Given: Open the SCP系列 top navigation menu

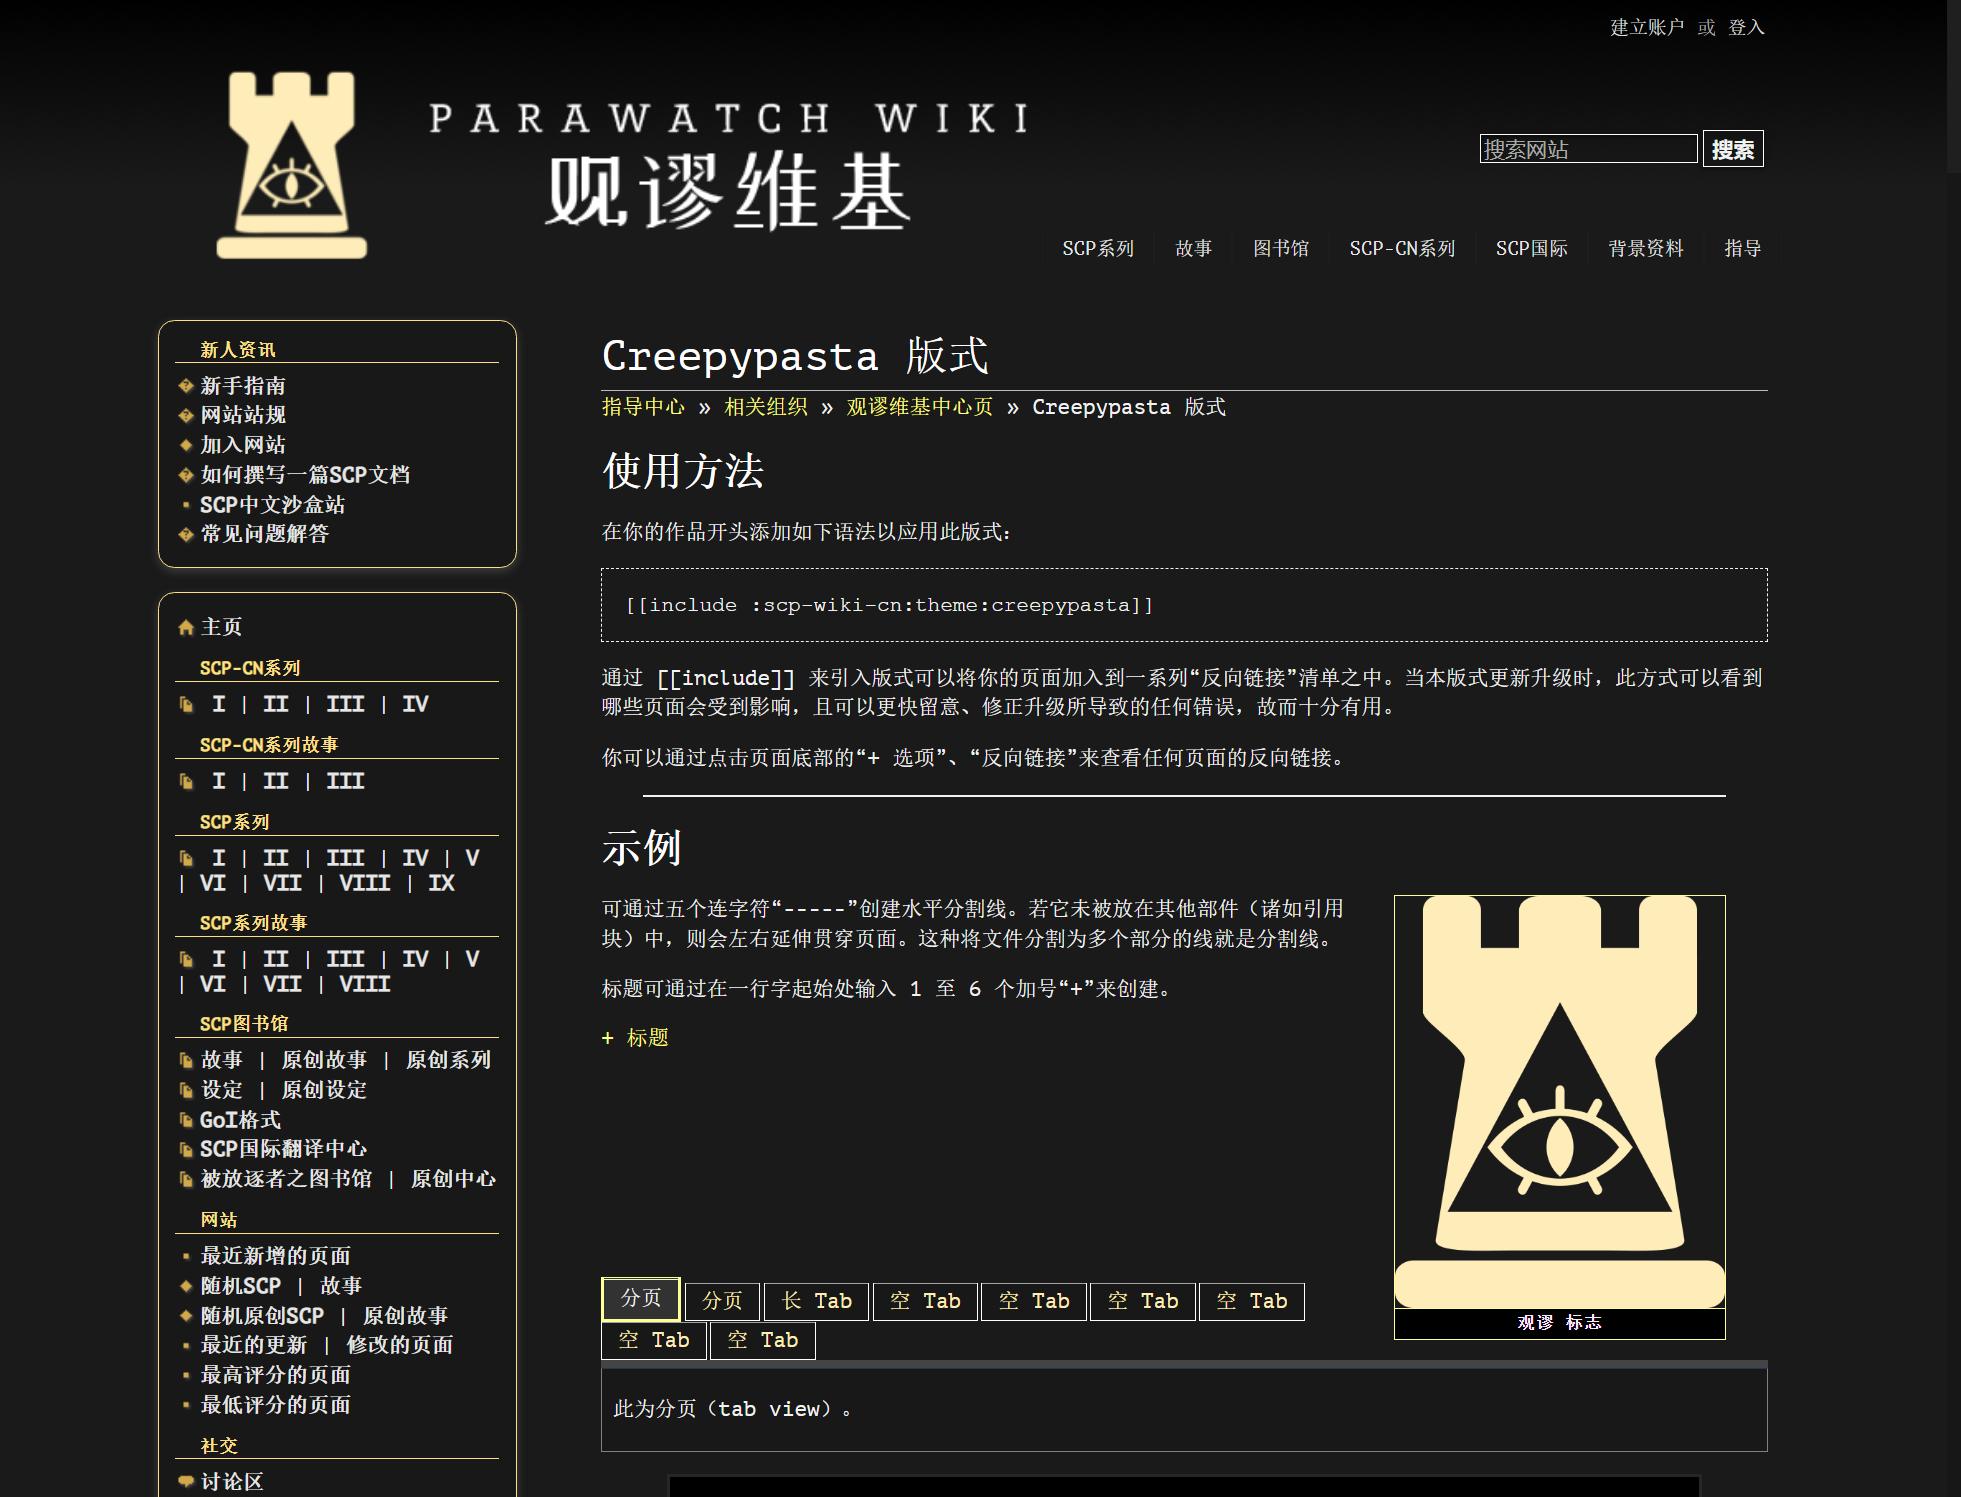Looking at the screenshot, I should pyautogui.click(x=1097, y=248).
